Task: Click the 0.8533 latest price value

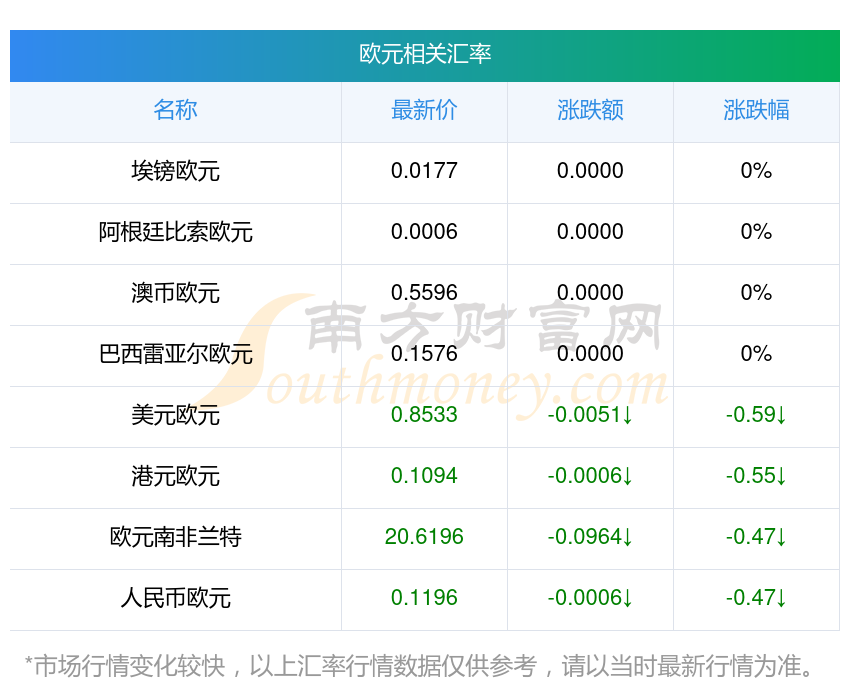Action: 424,415
